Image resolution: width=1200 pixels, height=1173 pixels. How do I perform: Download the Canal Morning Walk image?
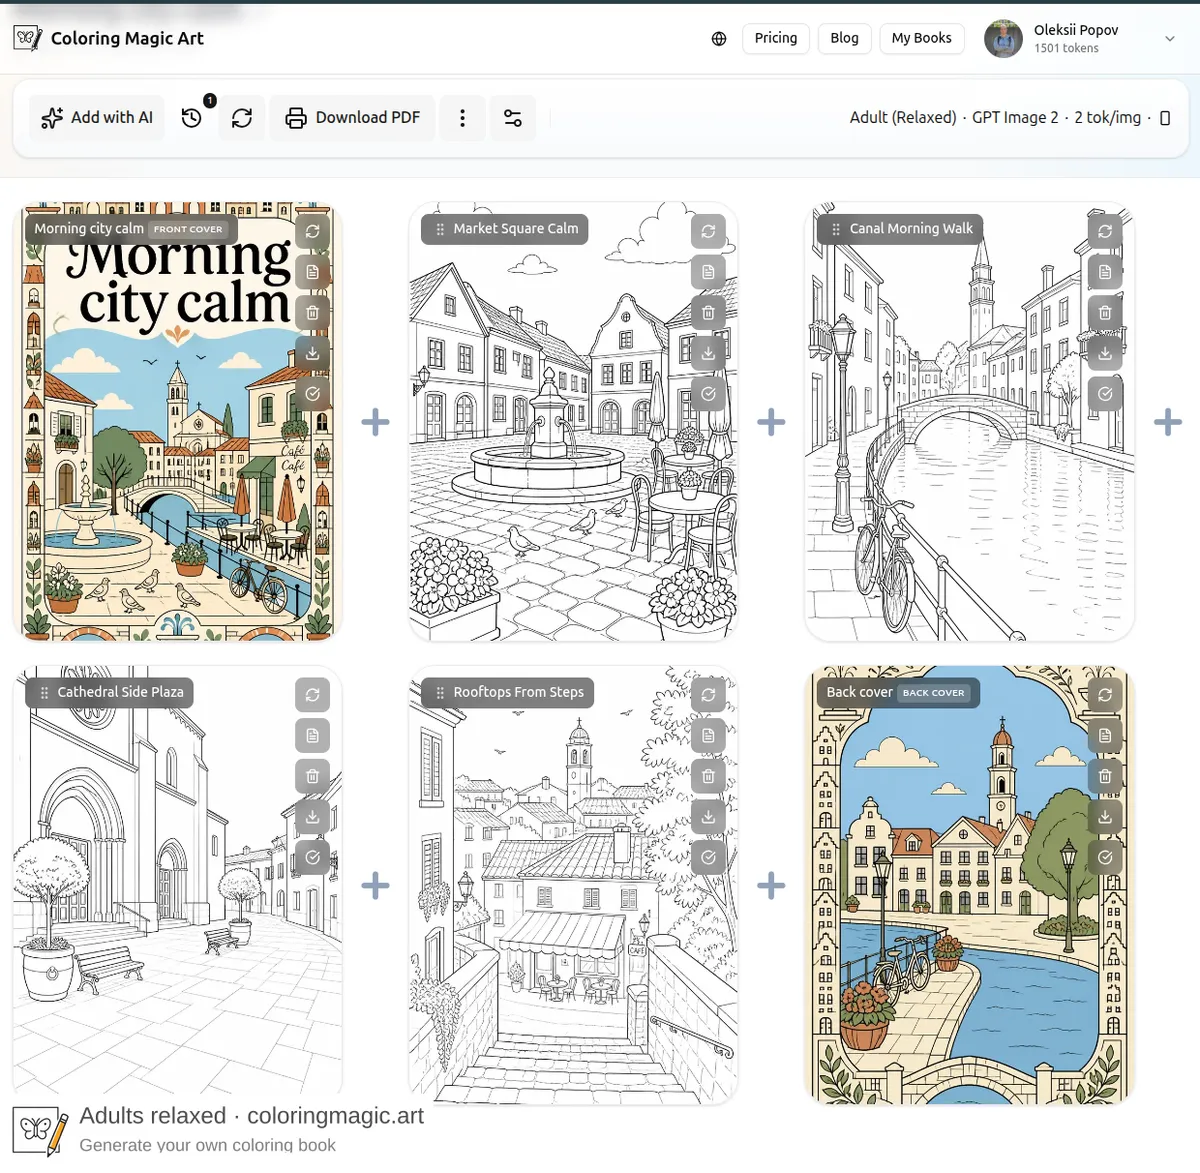point(1105,353)
